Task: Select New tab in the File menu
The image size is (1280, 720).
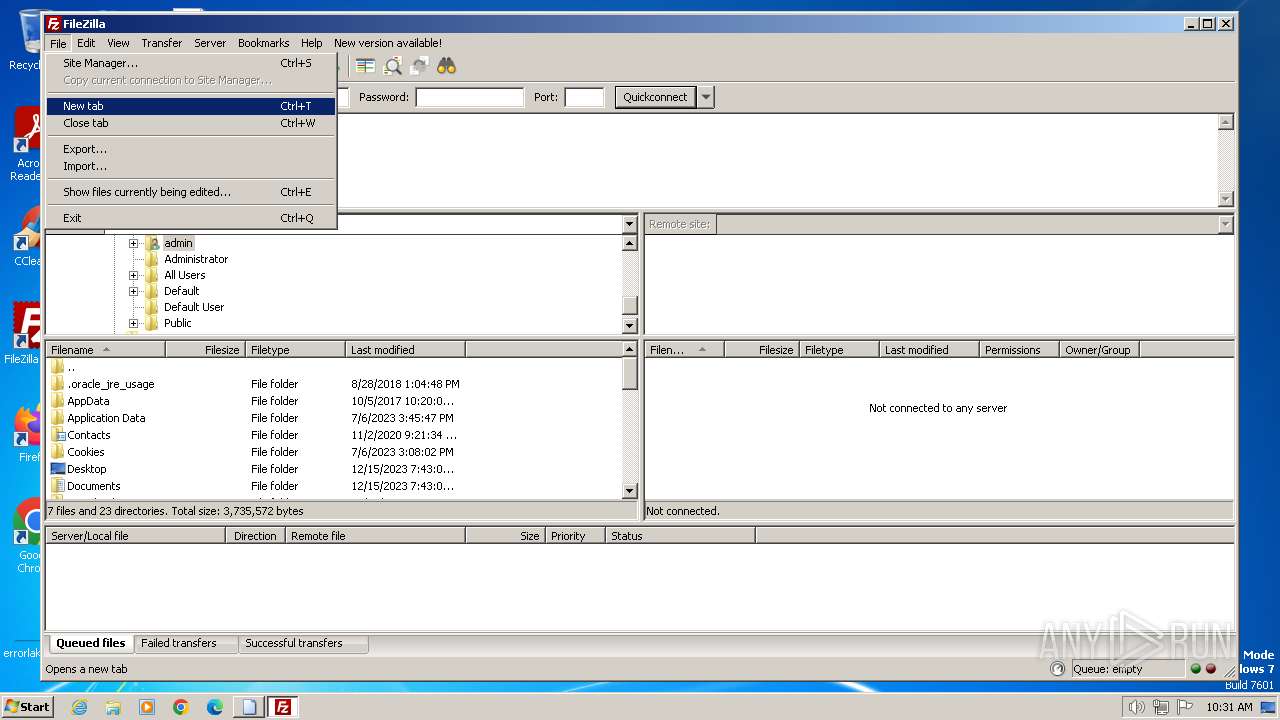Action: (x=191, y=106)
